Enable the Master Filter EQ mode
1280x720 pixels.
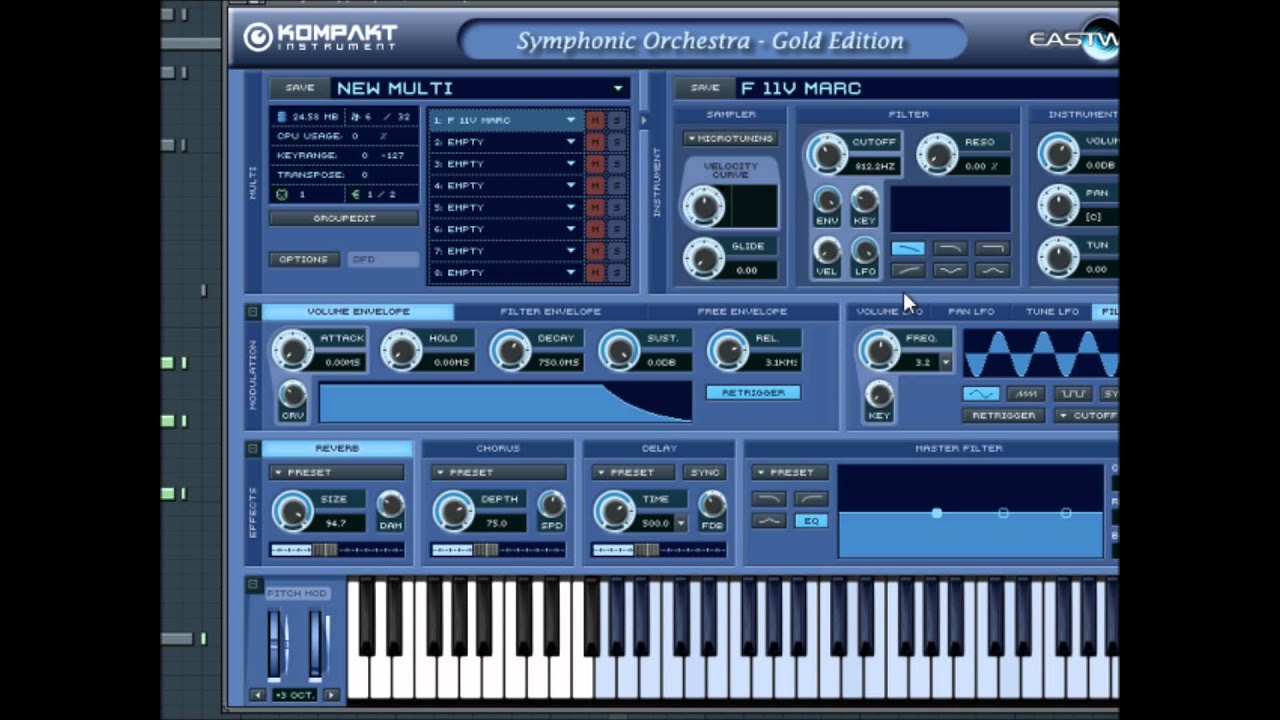[811, 521]
